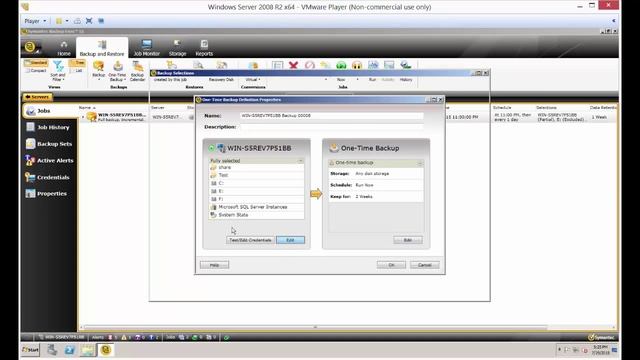Open Credentials in the sidebar
Screen dimensions: 640x360
tap(49, 177)
